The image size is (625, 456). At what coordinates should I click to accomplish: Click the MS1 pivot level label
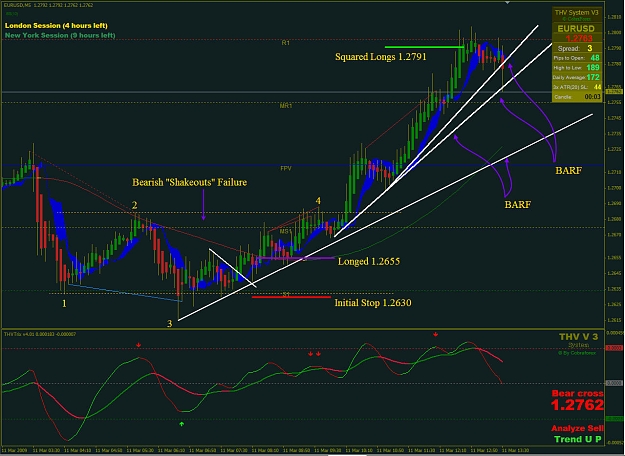[x=285, y=232]
